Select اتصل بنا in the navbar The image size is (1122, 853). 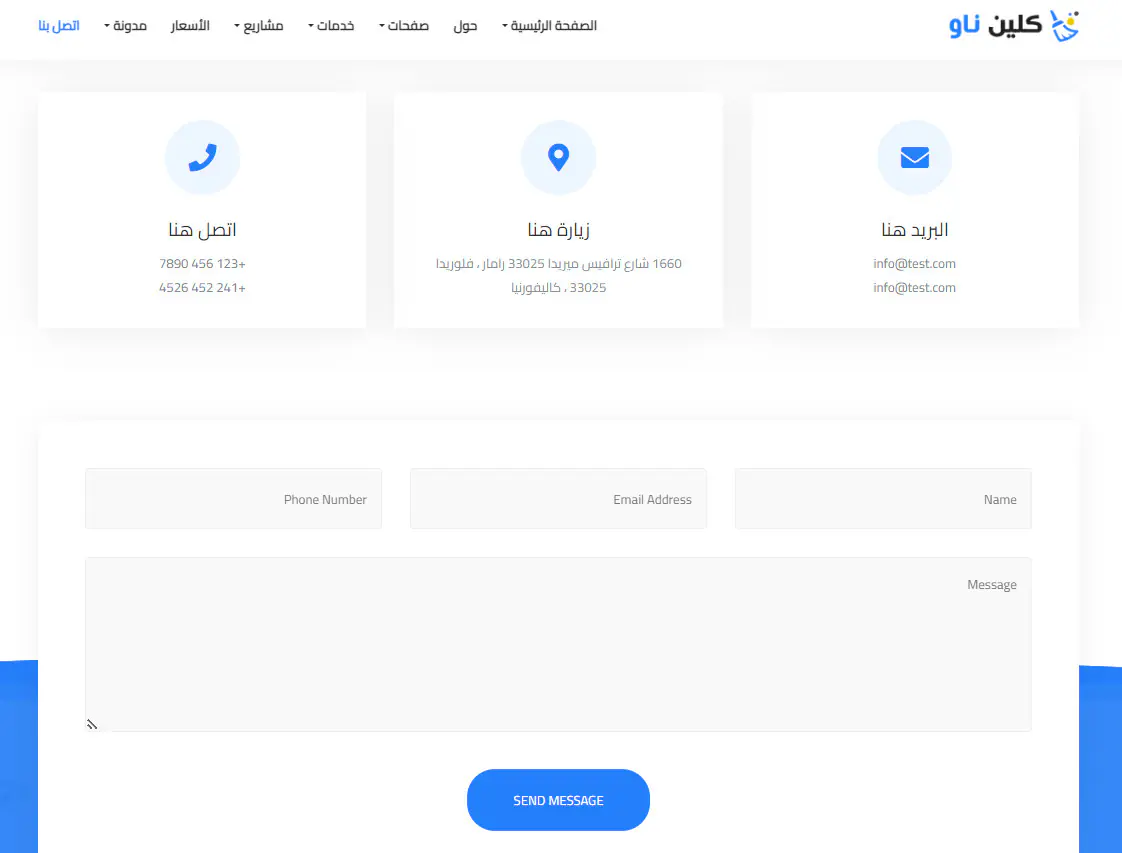(x=59, y=26)
